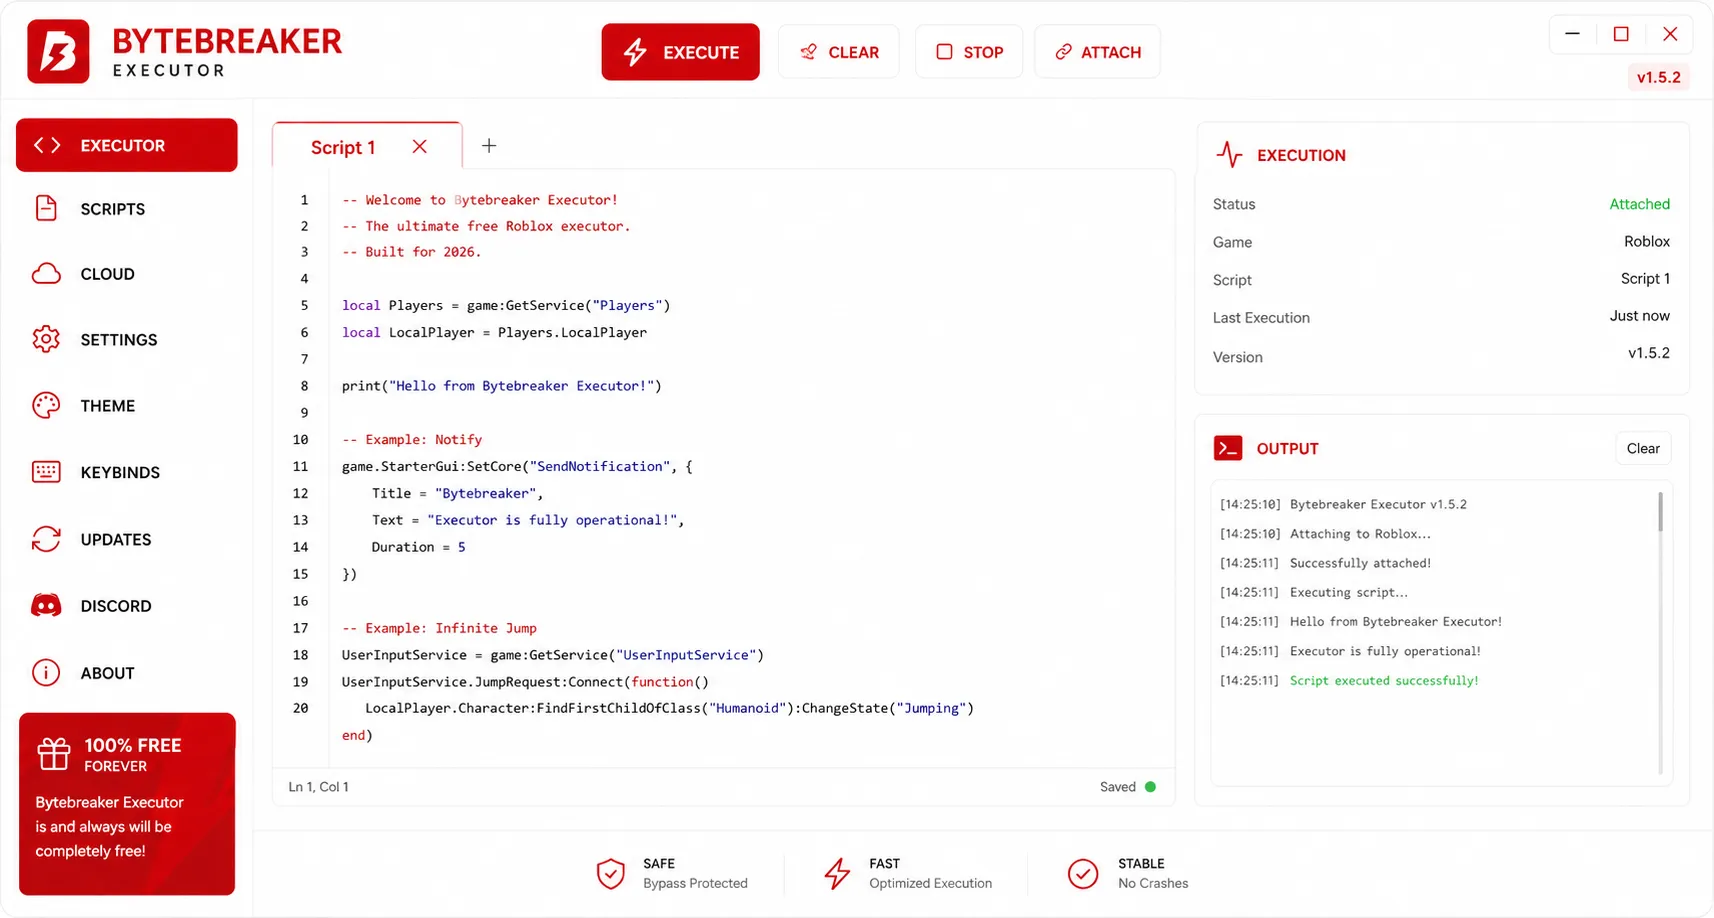This screenshot has width=1714, height=918.
Task: Open the SCRIPTS sidebar section
Action: (127, 209)
